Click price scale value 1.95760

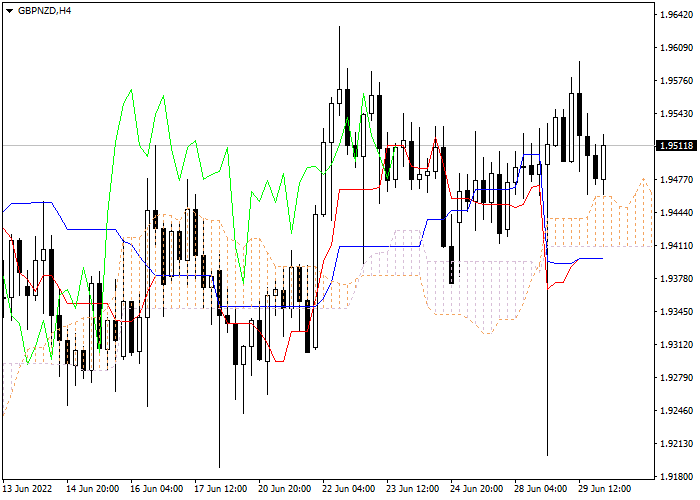pos(676,81)
